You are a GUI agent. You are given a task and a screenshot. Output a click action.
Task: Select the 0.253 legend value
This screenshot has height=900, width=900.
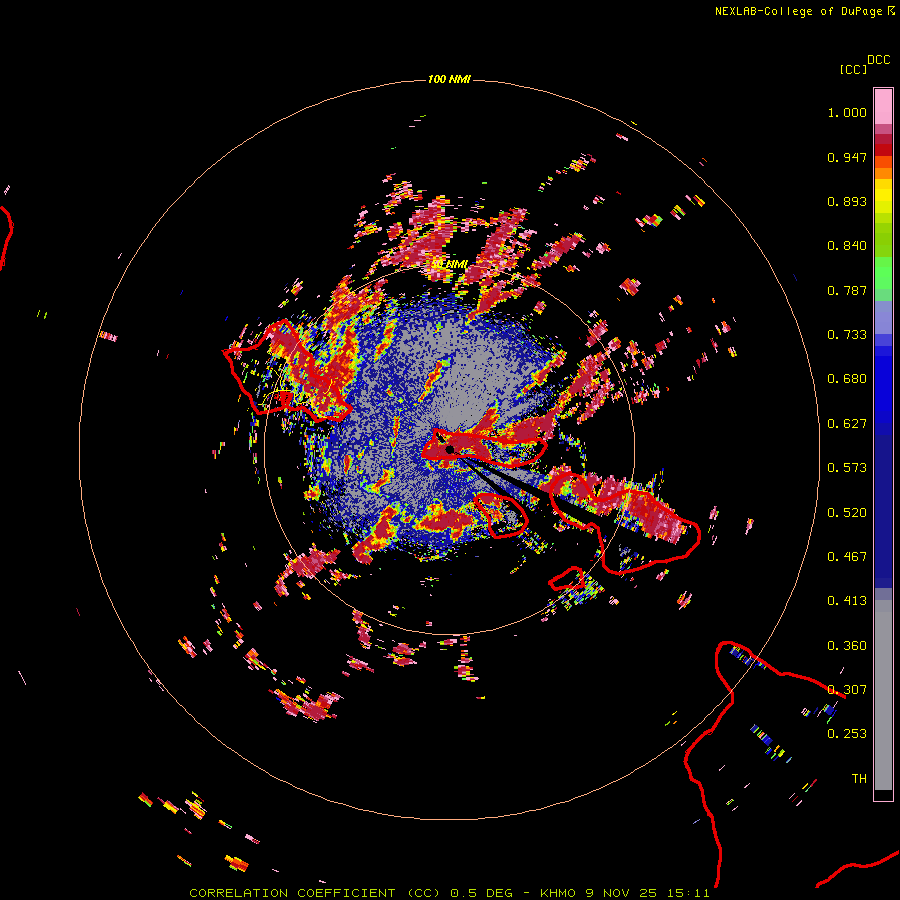pyautogui.click(x=847, y=734)
